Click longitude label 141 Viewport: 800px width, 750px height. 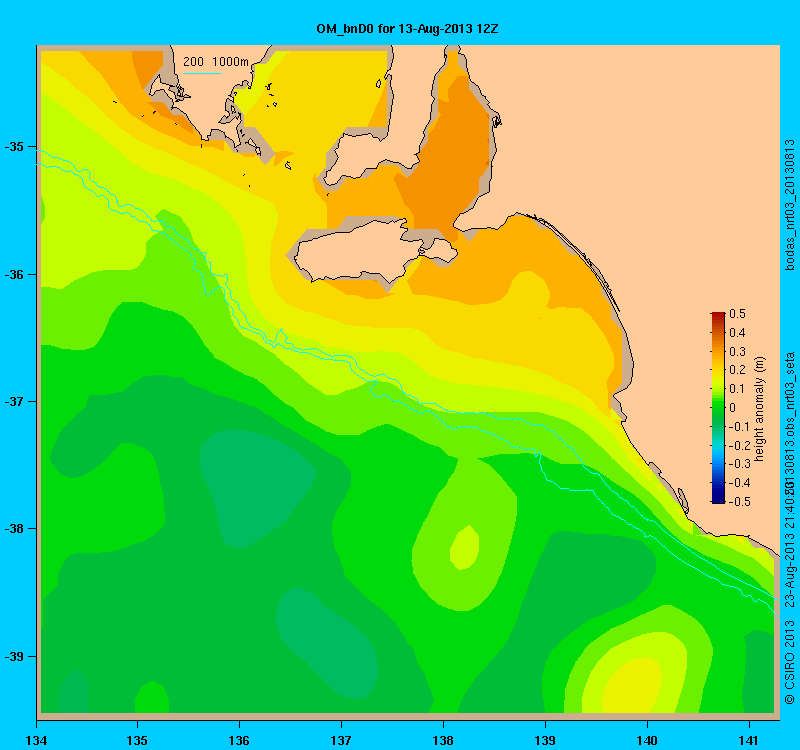pos(749,740)
